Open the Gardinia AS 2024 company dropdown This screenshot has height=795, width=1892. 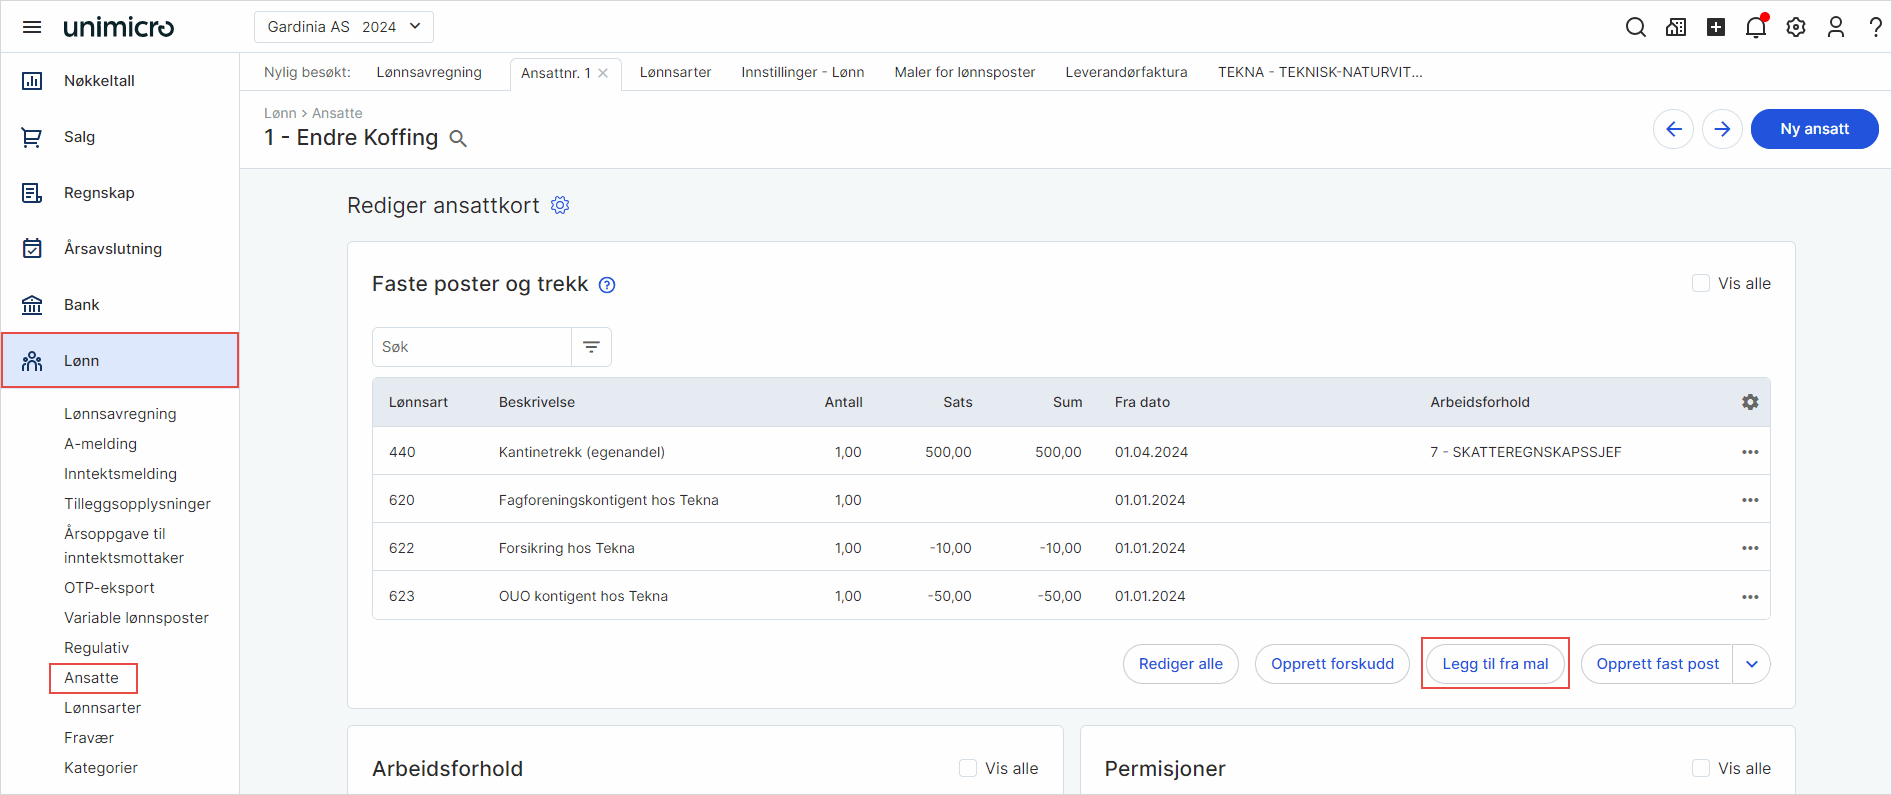click(344, 27)
